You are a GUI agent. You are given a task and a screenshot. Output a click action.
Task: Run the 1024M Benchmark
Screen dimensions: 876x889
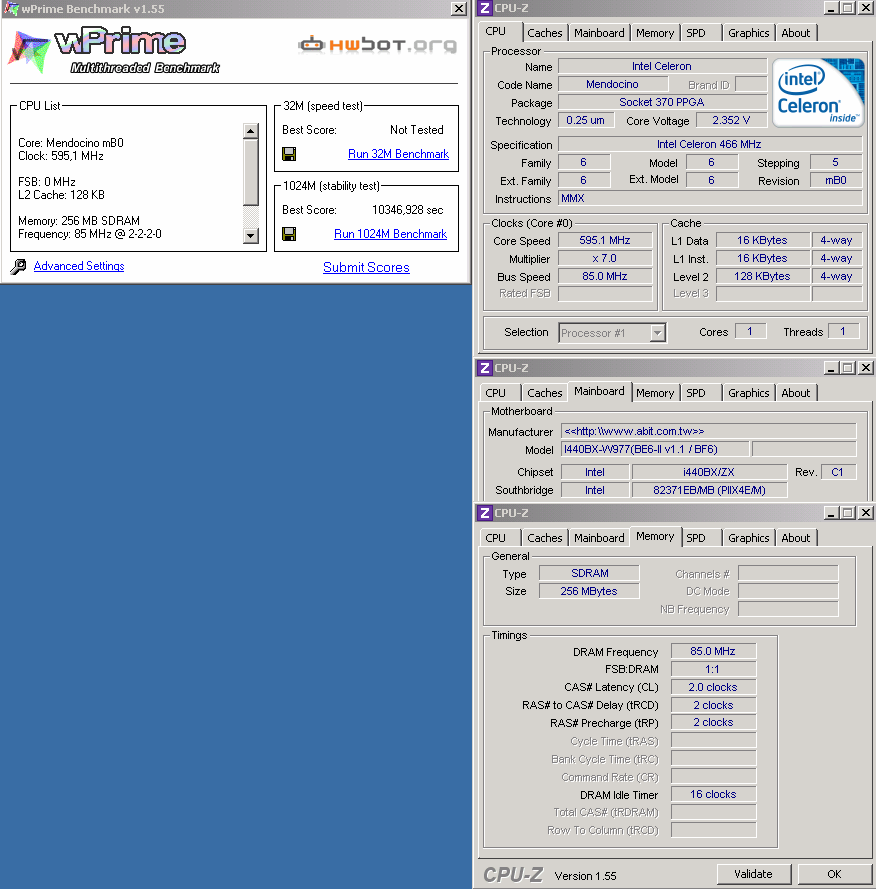(x=390, y=234)
